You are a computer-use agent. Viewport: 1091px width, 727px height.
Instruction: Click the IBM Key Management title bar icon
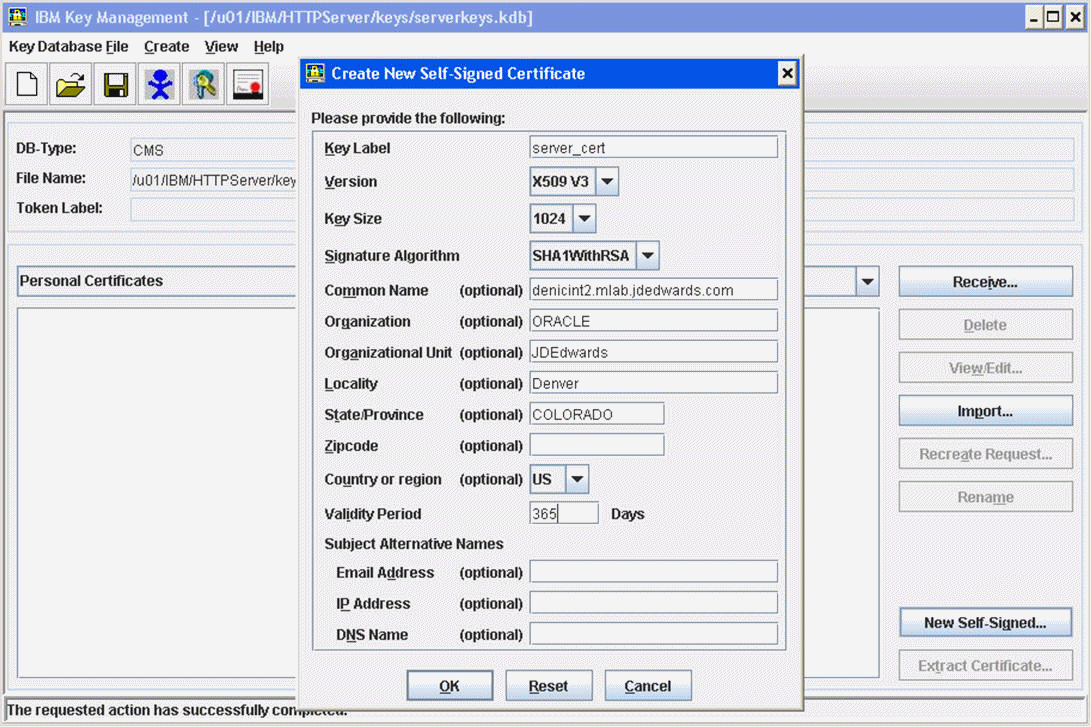point(17,17)
